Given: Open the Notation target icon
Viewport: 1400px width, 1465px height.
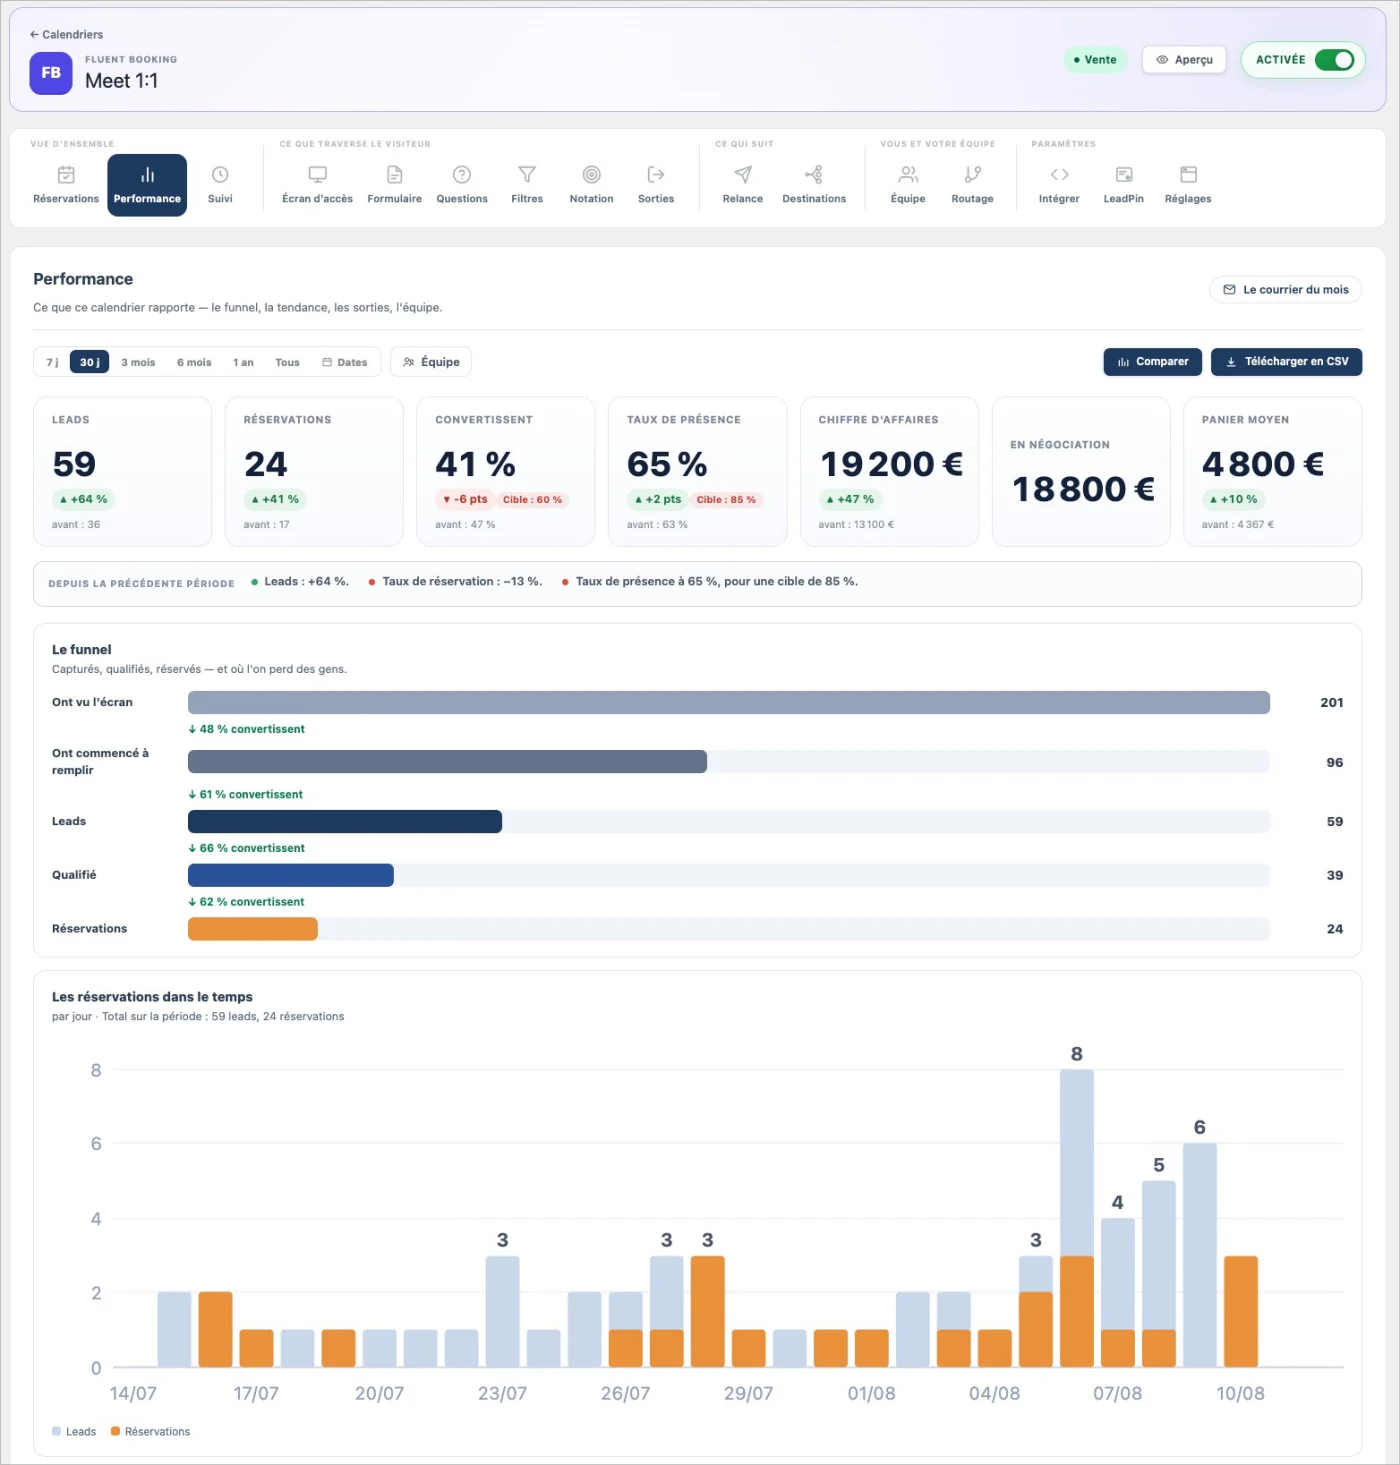Looking at the screenshot, I should click(x=592, y=175).
